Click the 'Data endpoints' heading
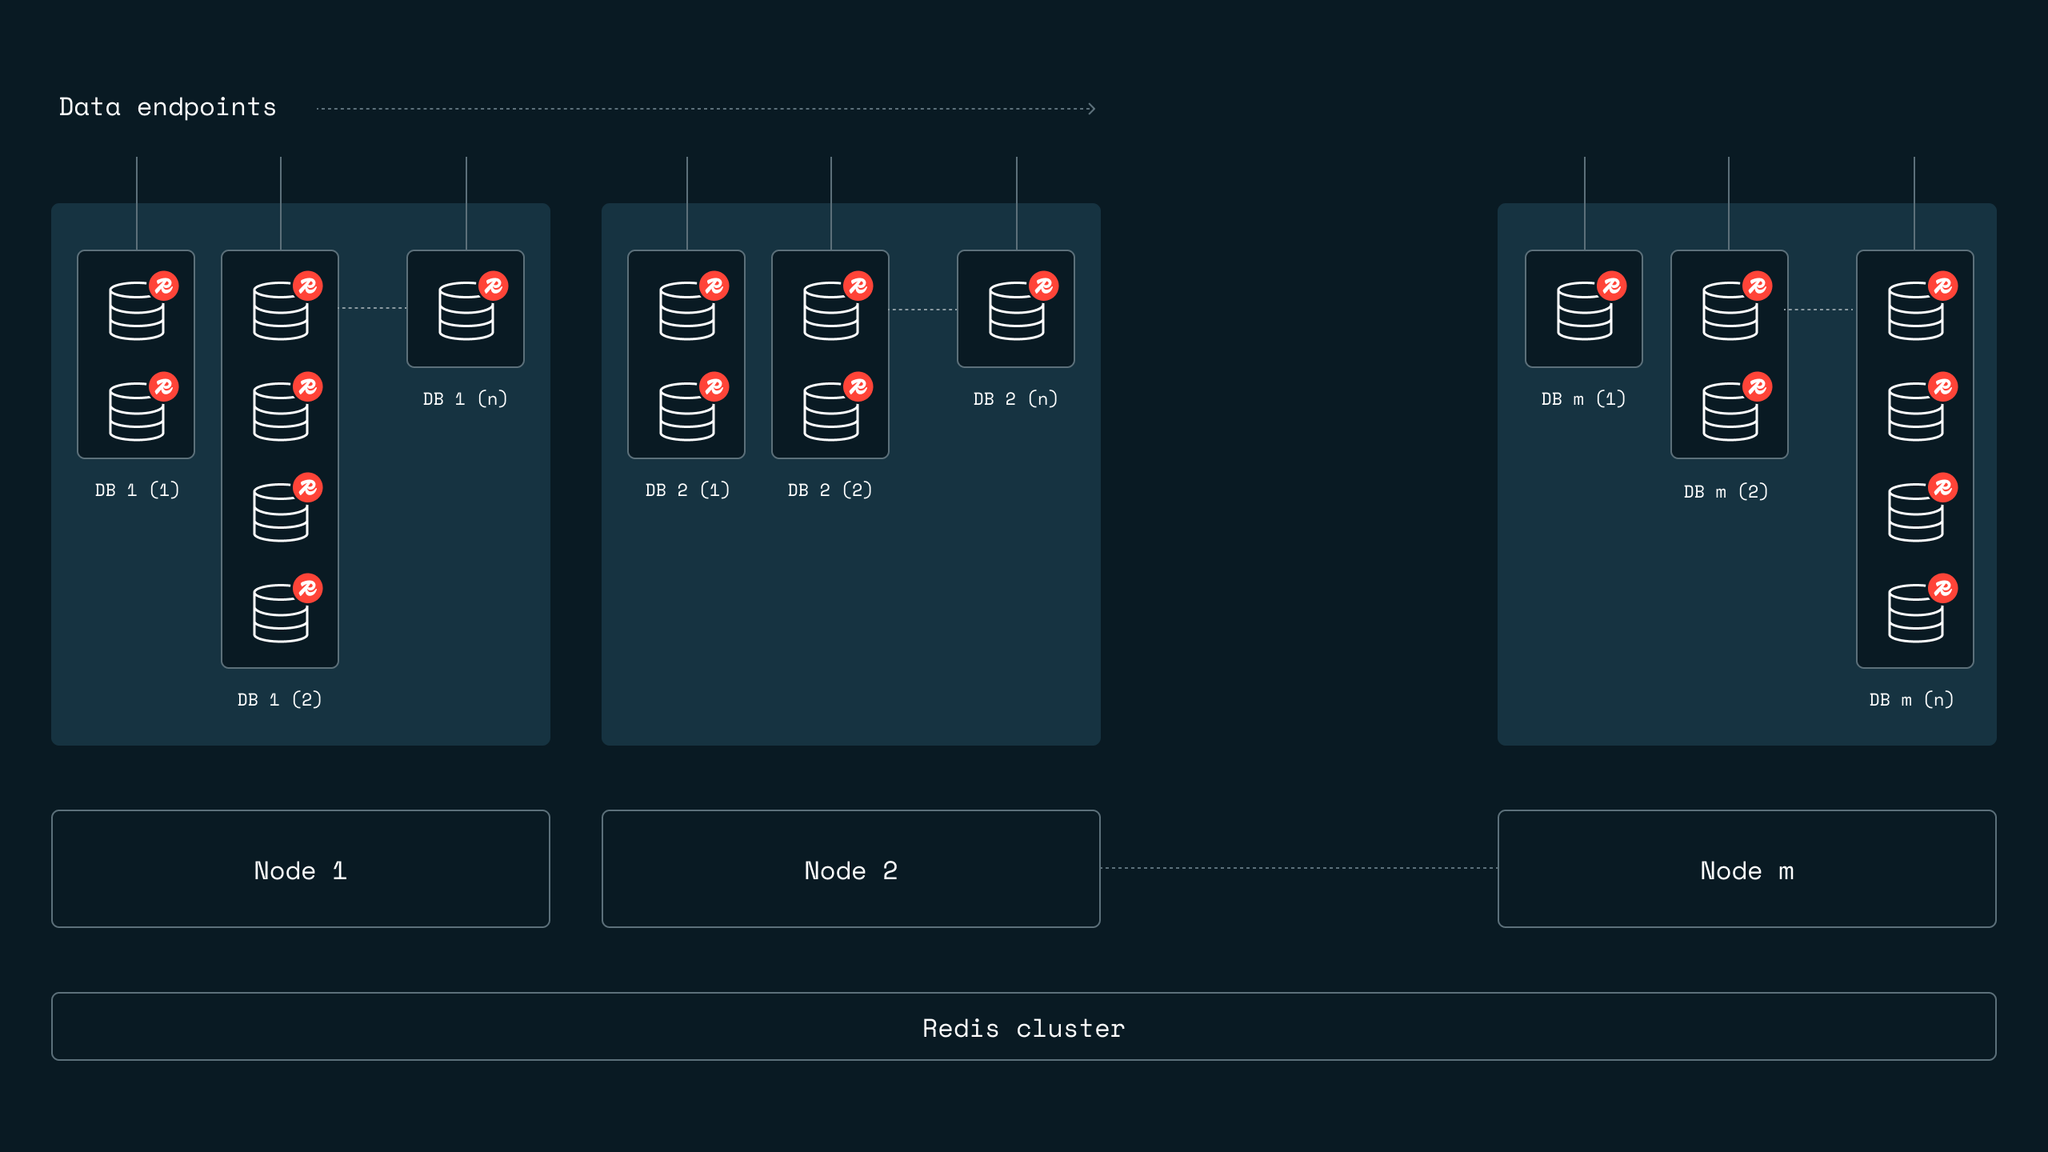 [x=168, y=107]
